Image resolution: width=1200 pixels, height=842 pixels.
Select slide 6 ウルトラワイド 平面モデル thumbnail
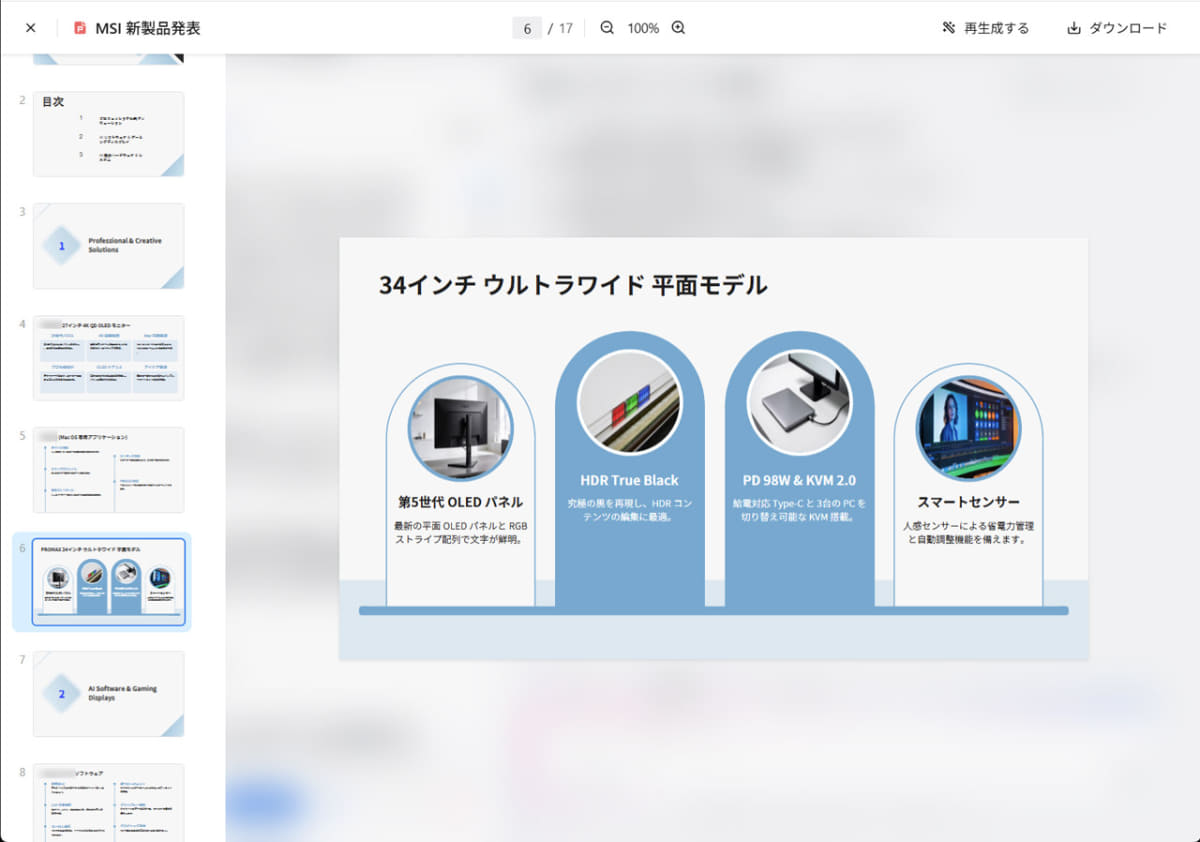(108, 582)
